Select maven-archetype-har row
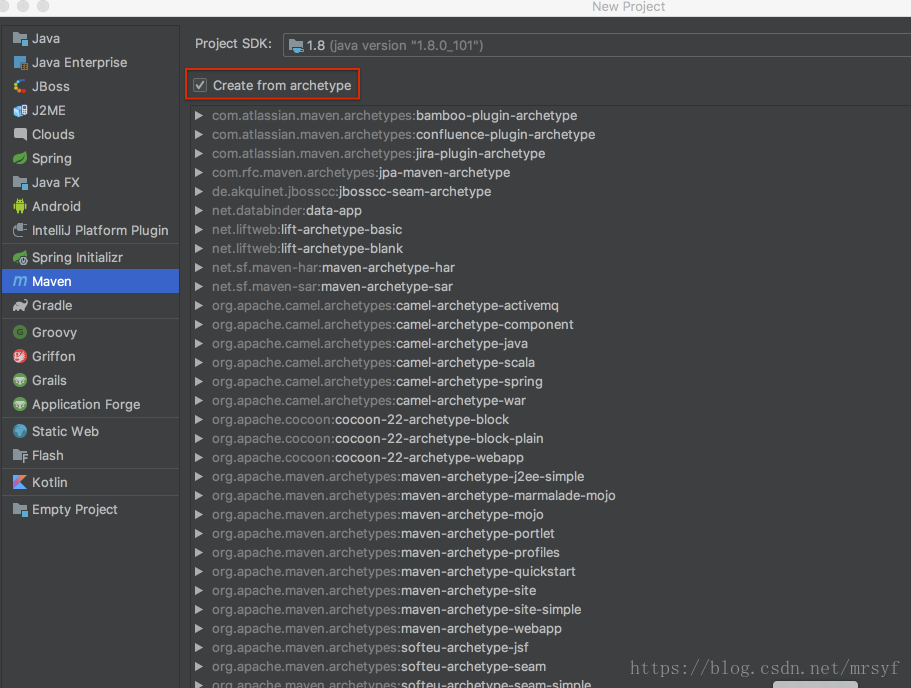 pyautogui.click(x=550, y=268)
